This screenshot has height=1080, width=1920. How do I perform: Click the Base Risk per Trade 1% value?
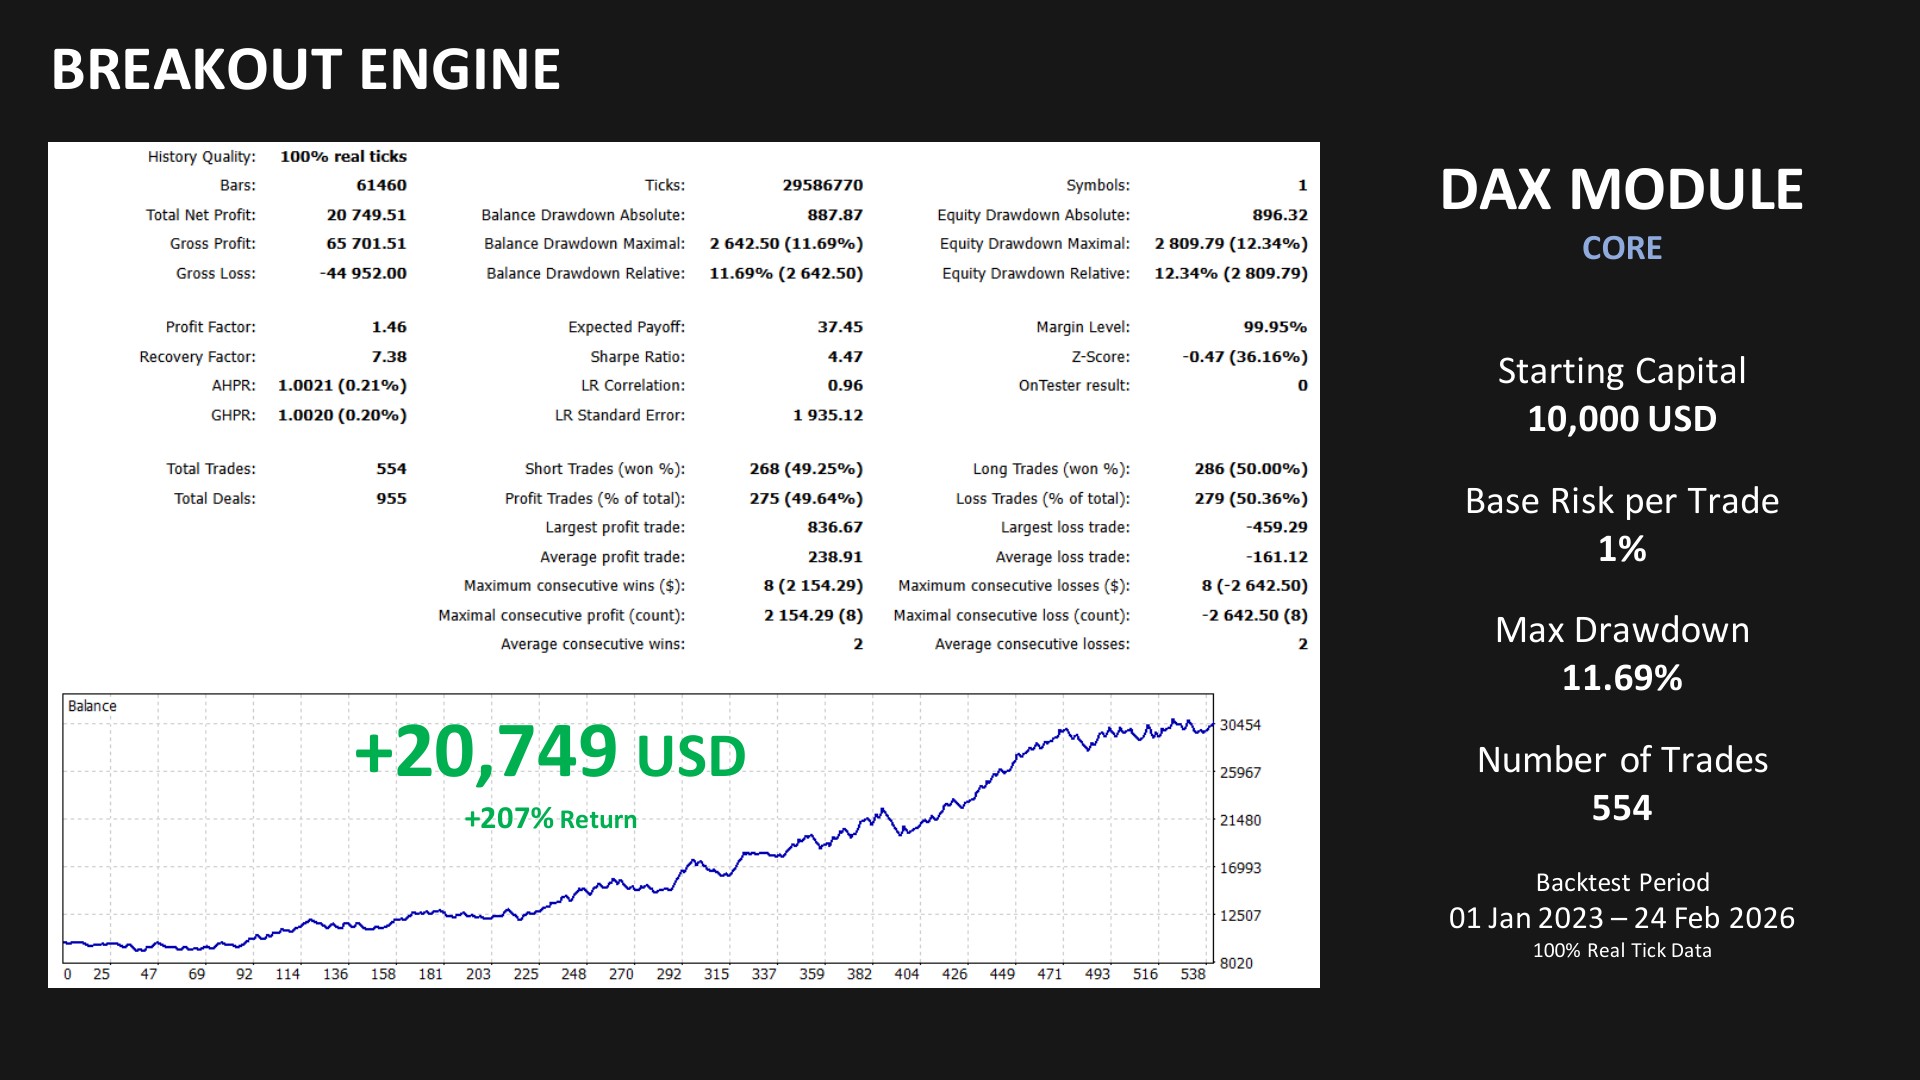pyautogui.click(x=1621, y=549)
